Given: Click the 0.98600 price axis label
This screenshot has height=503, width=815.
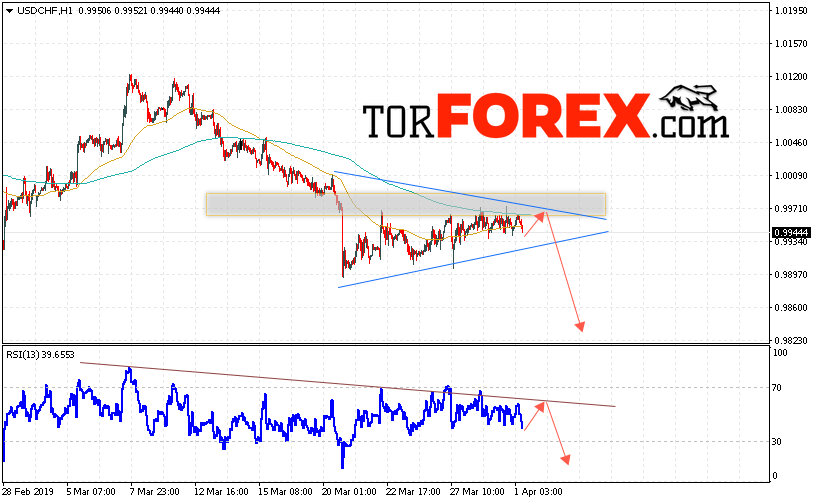Looking at the screenshot, I should point(791,308).
